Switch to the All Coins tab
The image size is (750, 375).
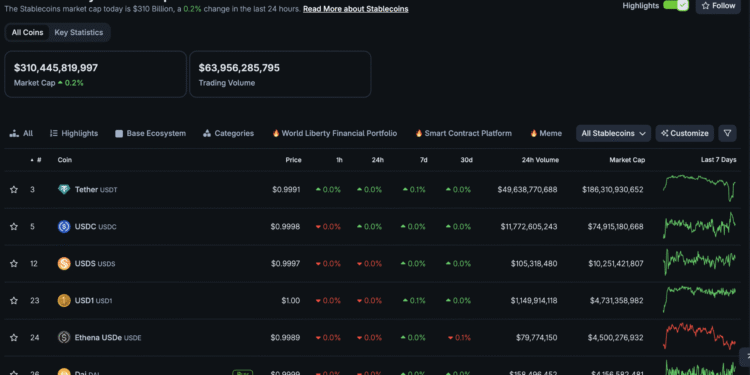coord(27,33)
